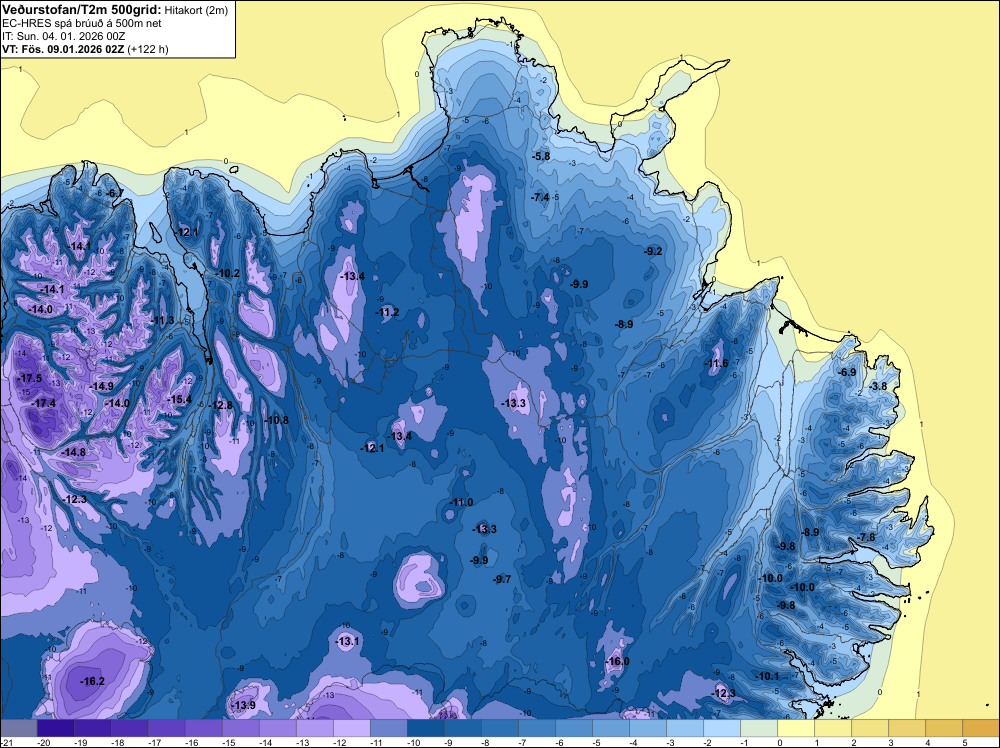Select the legend swatch between -13 and -12
1000x748 pixels.
point(315,728)
